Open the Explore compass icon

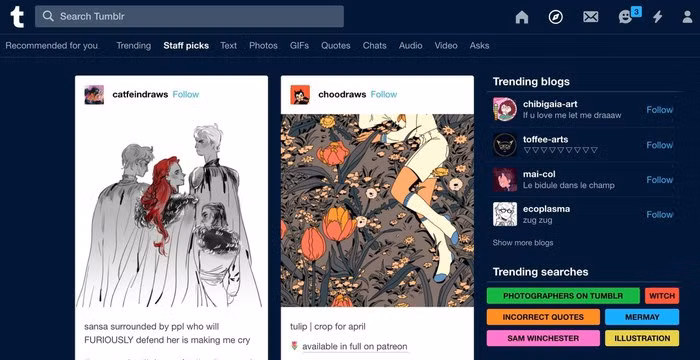[x=555, y=17]
